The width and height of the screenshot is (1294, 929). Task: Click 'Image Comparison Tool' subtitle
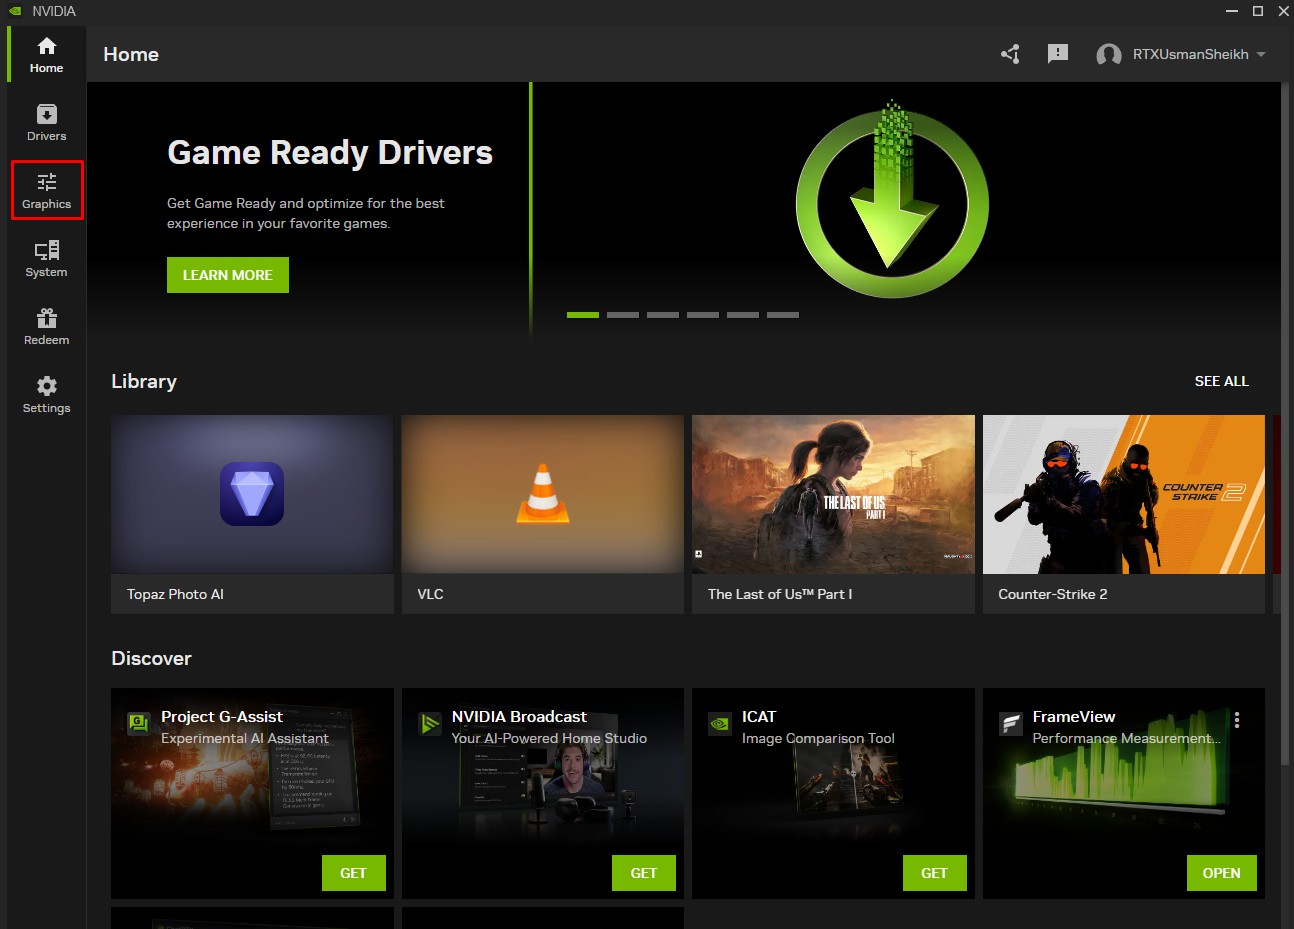[818, 738]
